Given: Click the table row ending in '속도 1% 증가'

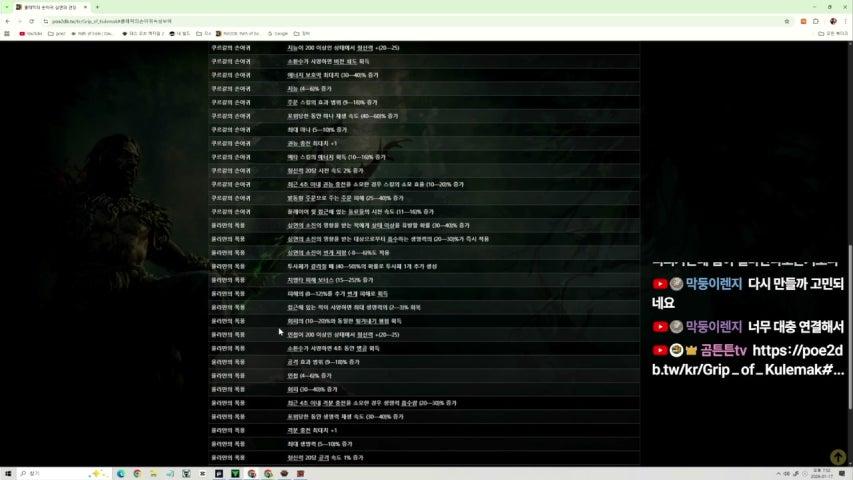Looking at the screenshot, I should 424,458.
